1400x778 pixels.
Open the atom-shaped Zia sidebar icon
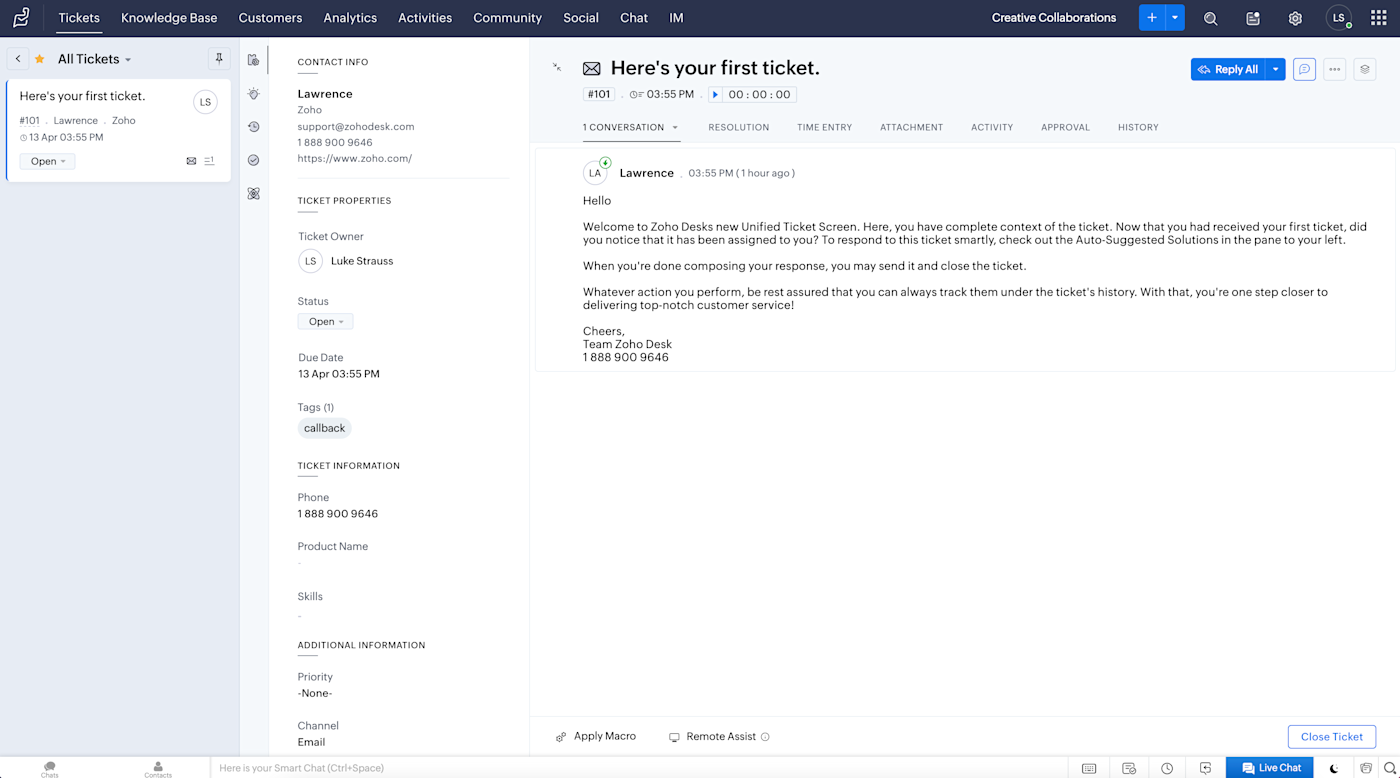click(x=253, y=193)
